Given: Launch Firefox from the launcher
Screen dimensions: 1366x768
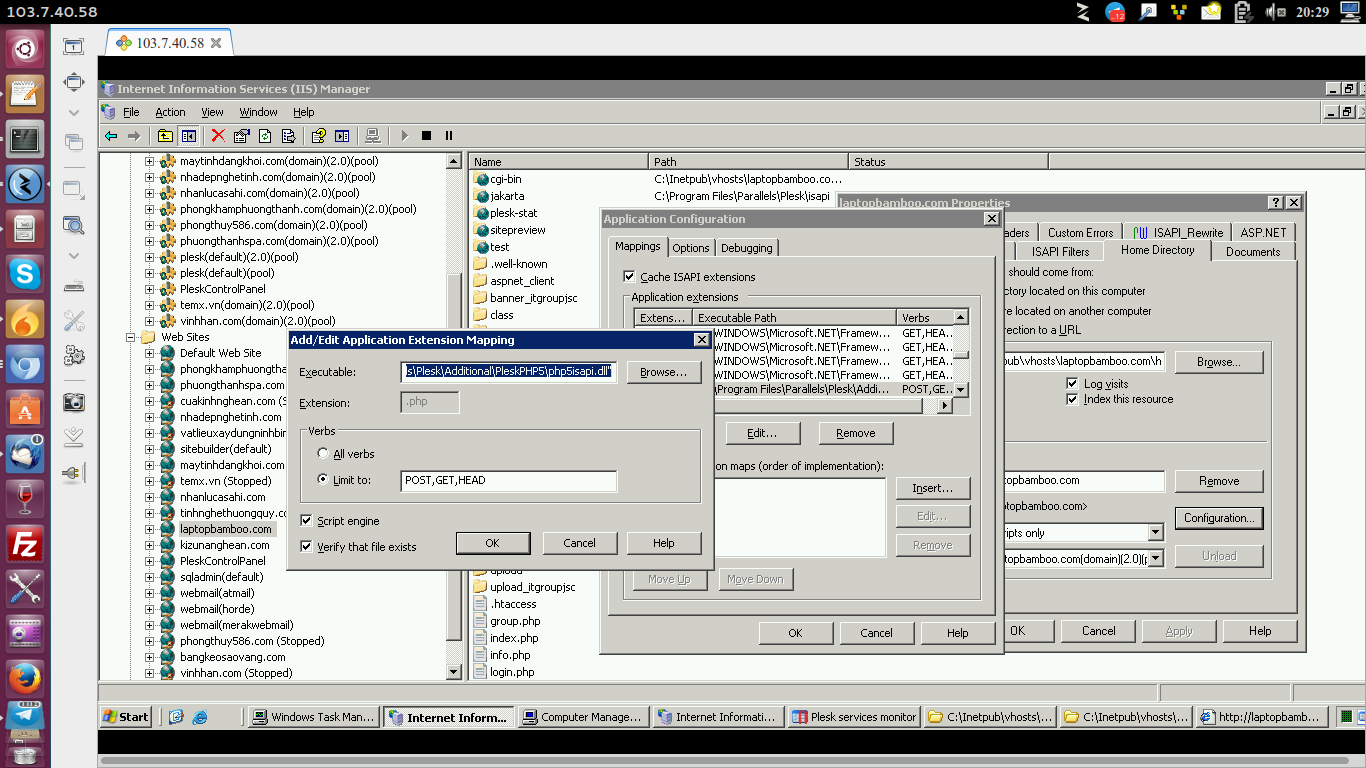Looking at the screenshot, I should coord(24,679).
